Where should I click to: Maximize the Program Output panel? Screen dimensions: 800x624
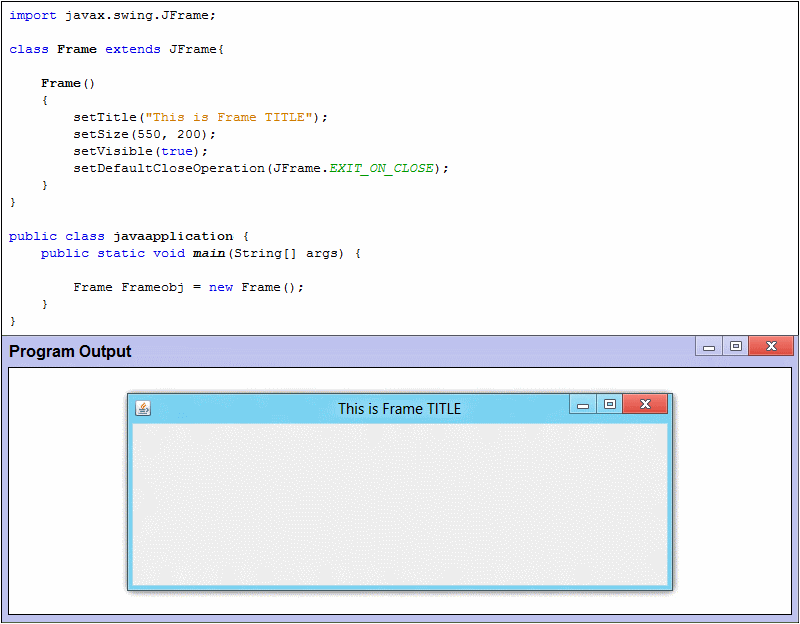[x=736, y=346]
